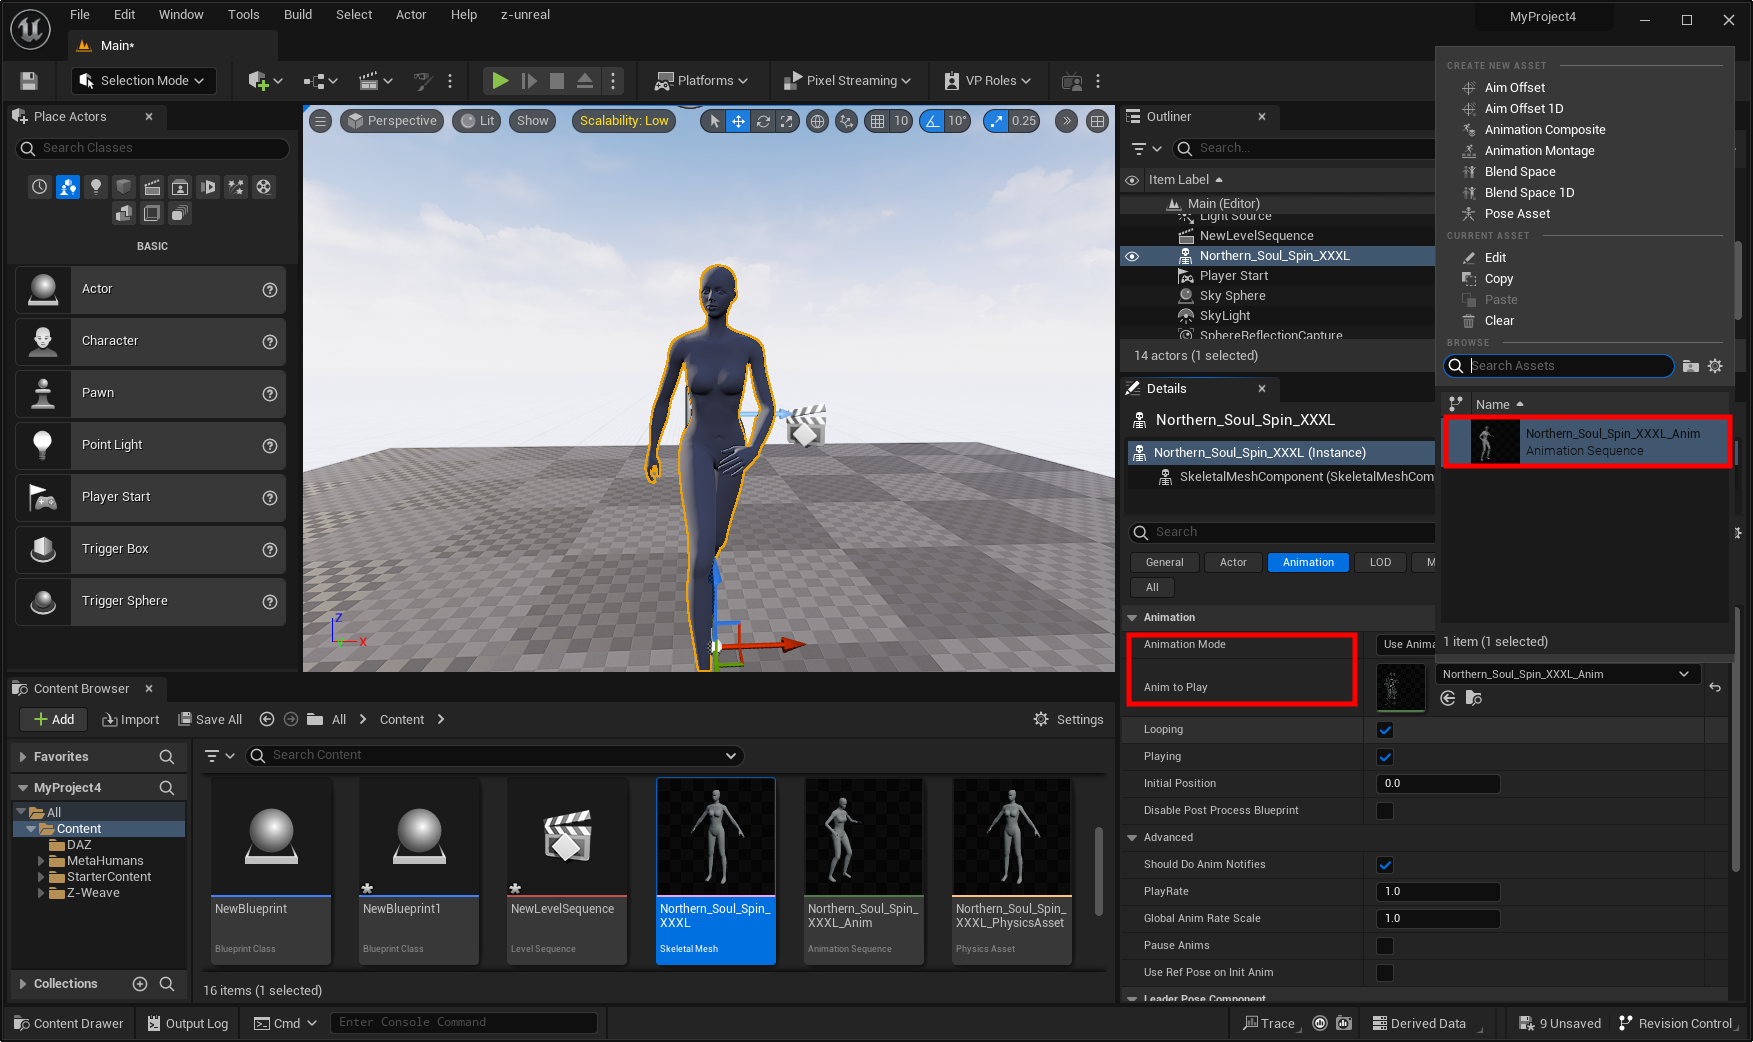Click the PlayRate value field
1753x1042 pixels.
coord(1438,892)
